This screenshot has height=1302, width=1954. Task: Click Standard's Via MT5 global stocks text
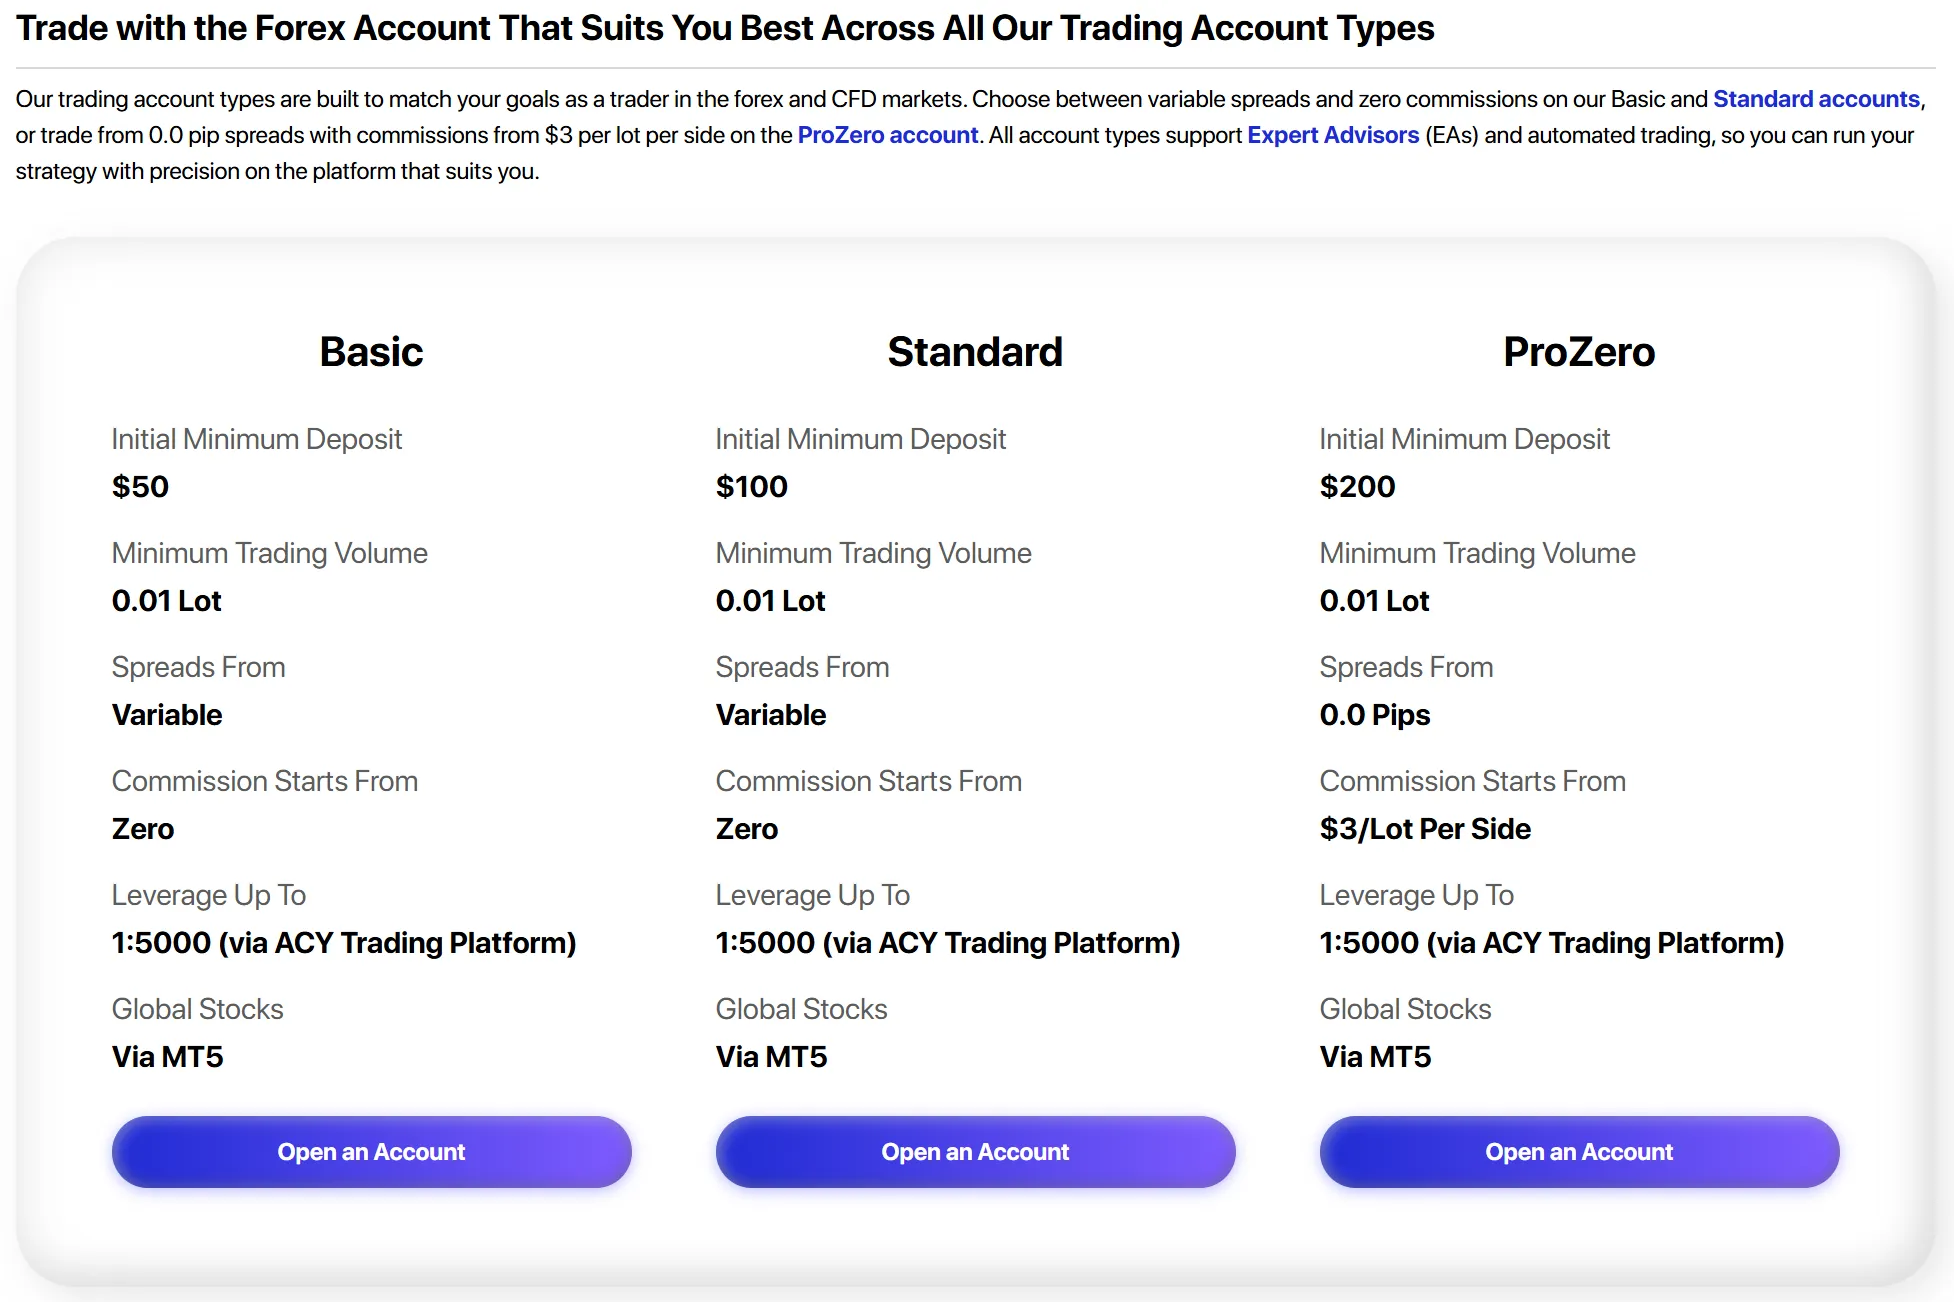pos(771,1057)
